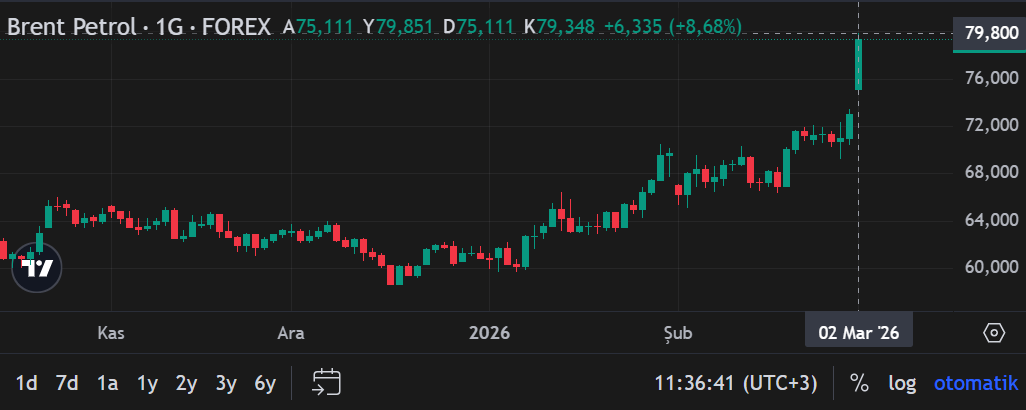Viewport: 1026px width, 410px height.
Task: Toggle automatic scaling with otomatik
Action: coord(976,382)
